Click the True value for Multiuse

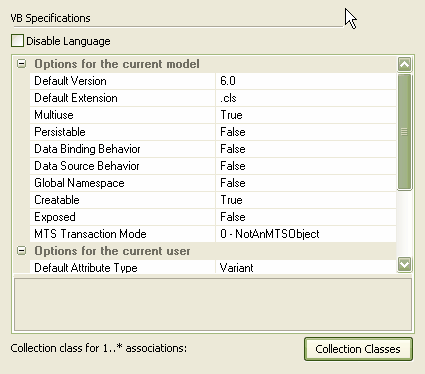306,115
